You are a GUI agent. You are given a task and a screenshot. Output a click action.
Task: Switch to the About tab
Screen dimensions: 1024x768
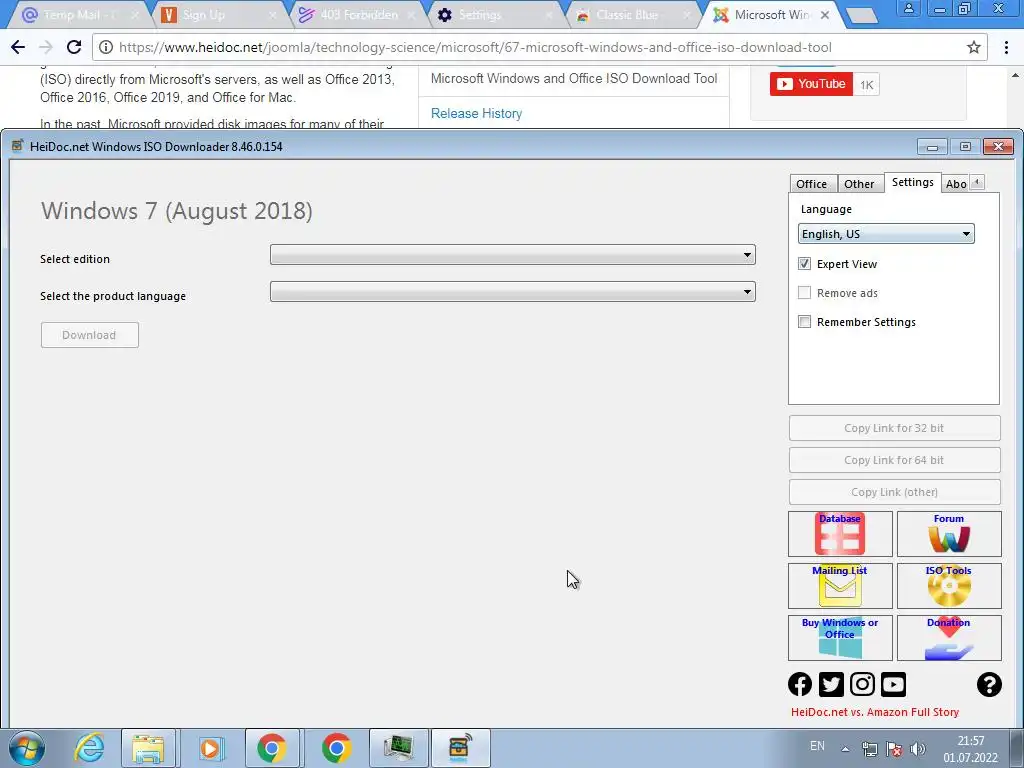pos(956,184)
